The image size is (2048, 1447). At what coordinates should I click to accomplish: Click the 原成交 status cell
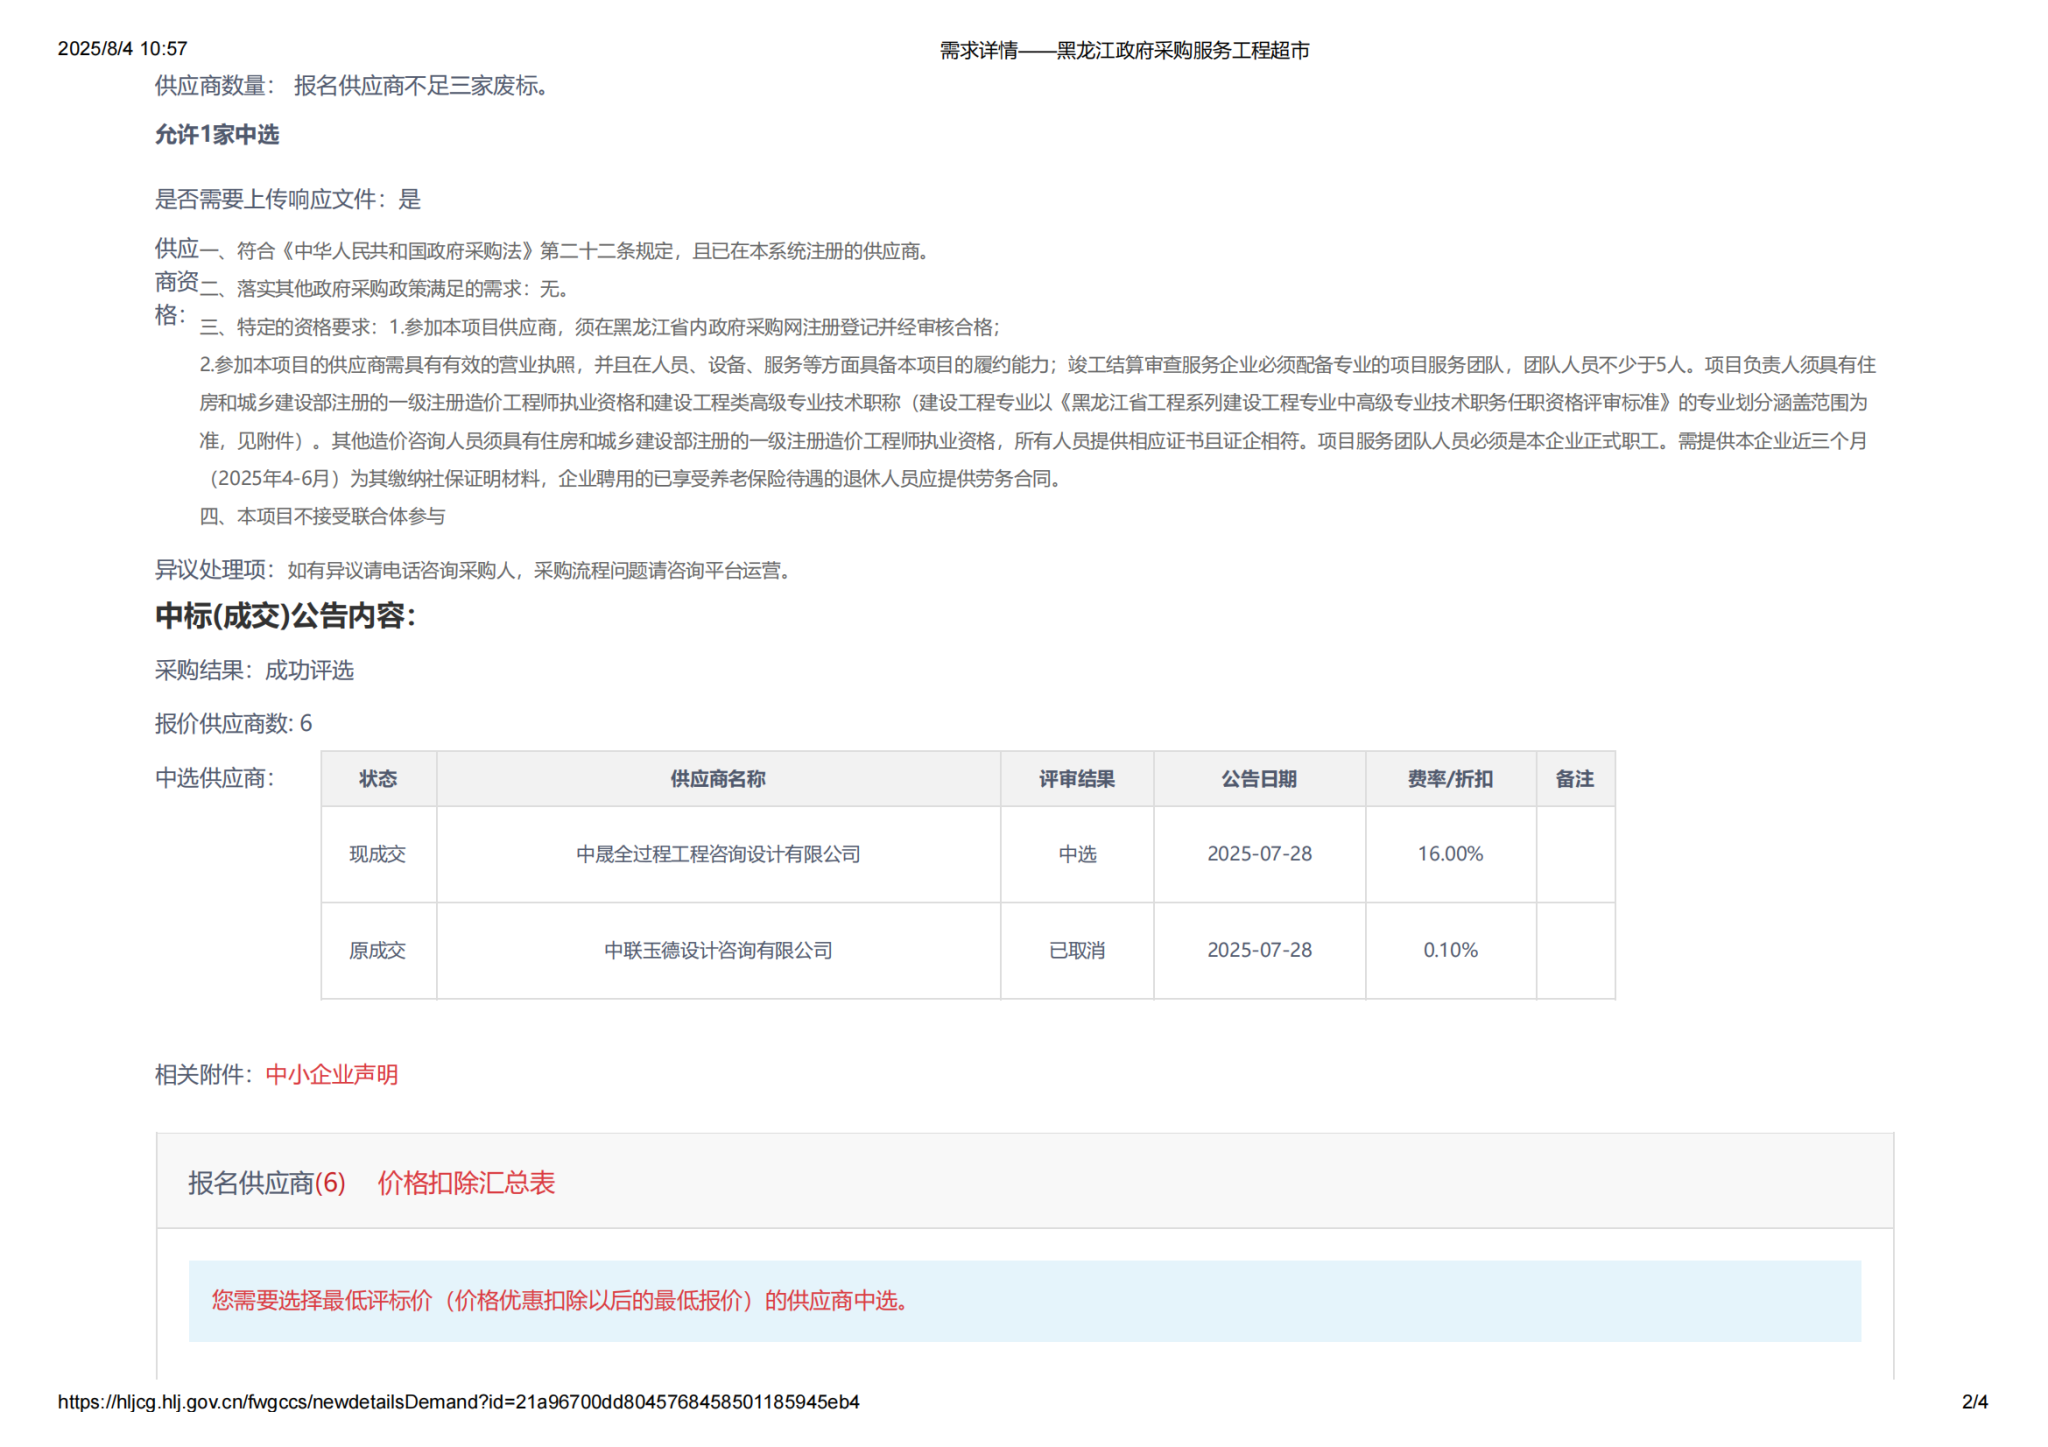pyautogui.click(x=378, y=950)
